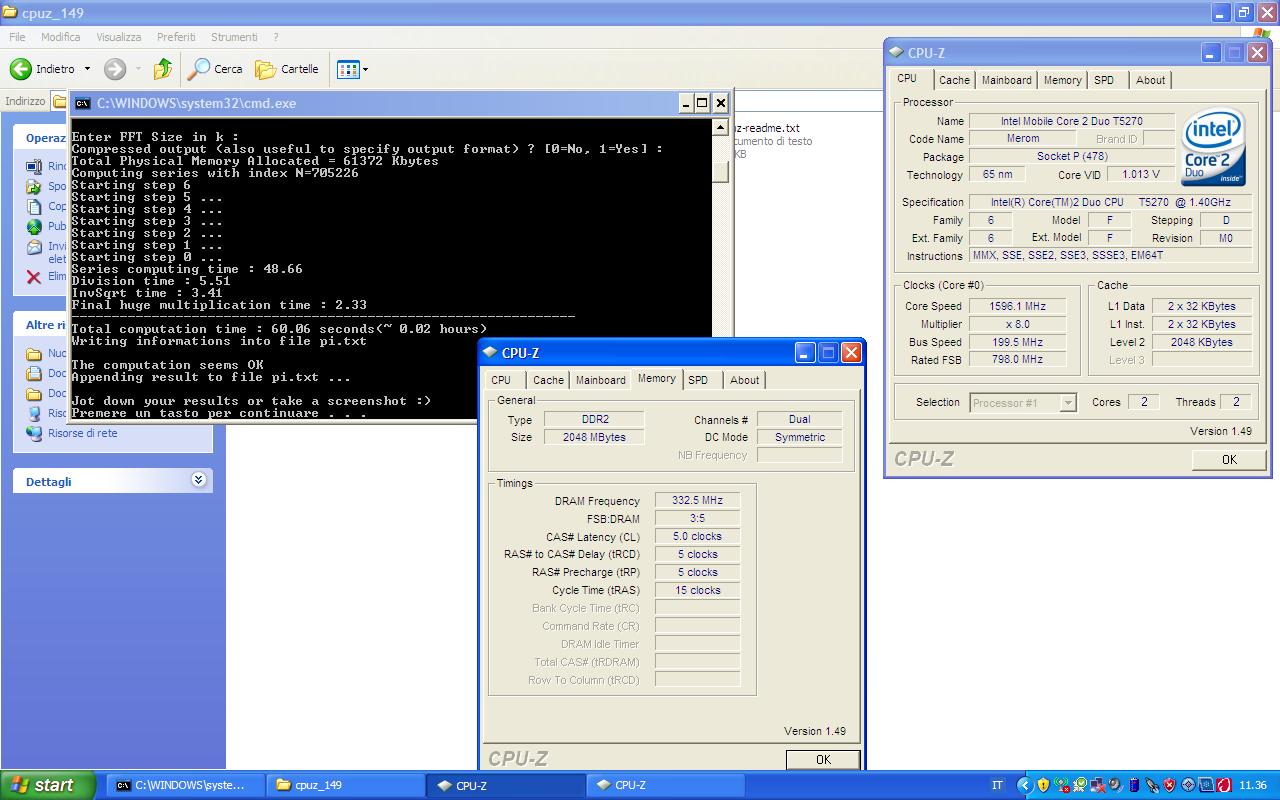
Task: Click the Level 2 cache value 2048 KBytes
Action: (x=1201, y=342)
